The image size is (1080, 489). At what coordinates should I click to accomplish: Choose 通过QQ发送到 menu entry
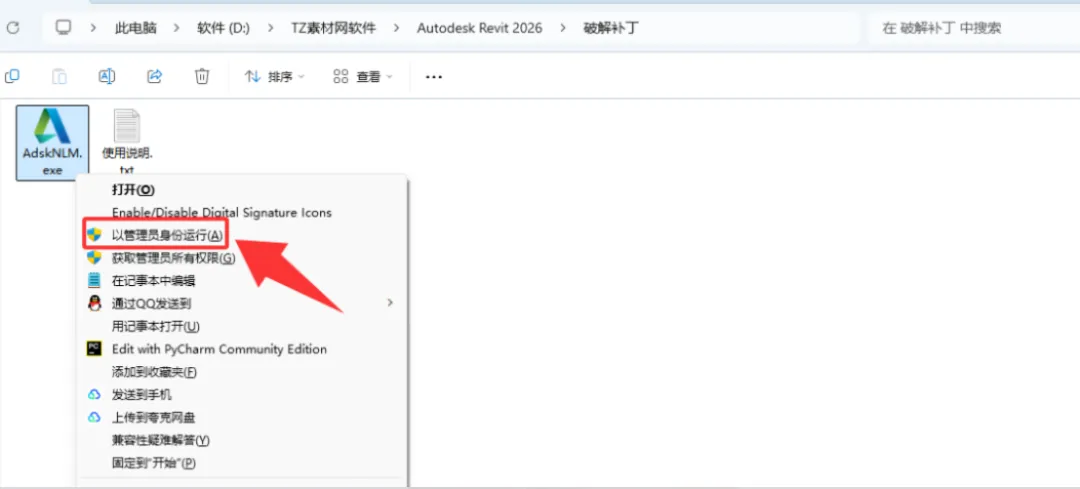152,303
